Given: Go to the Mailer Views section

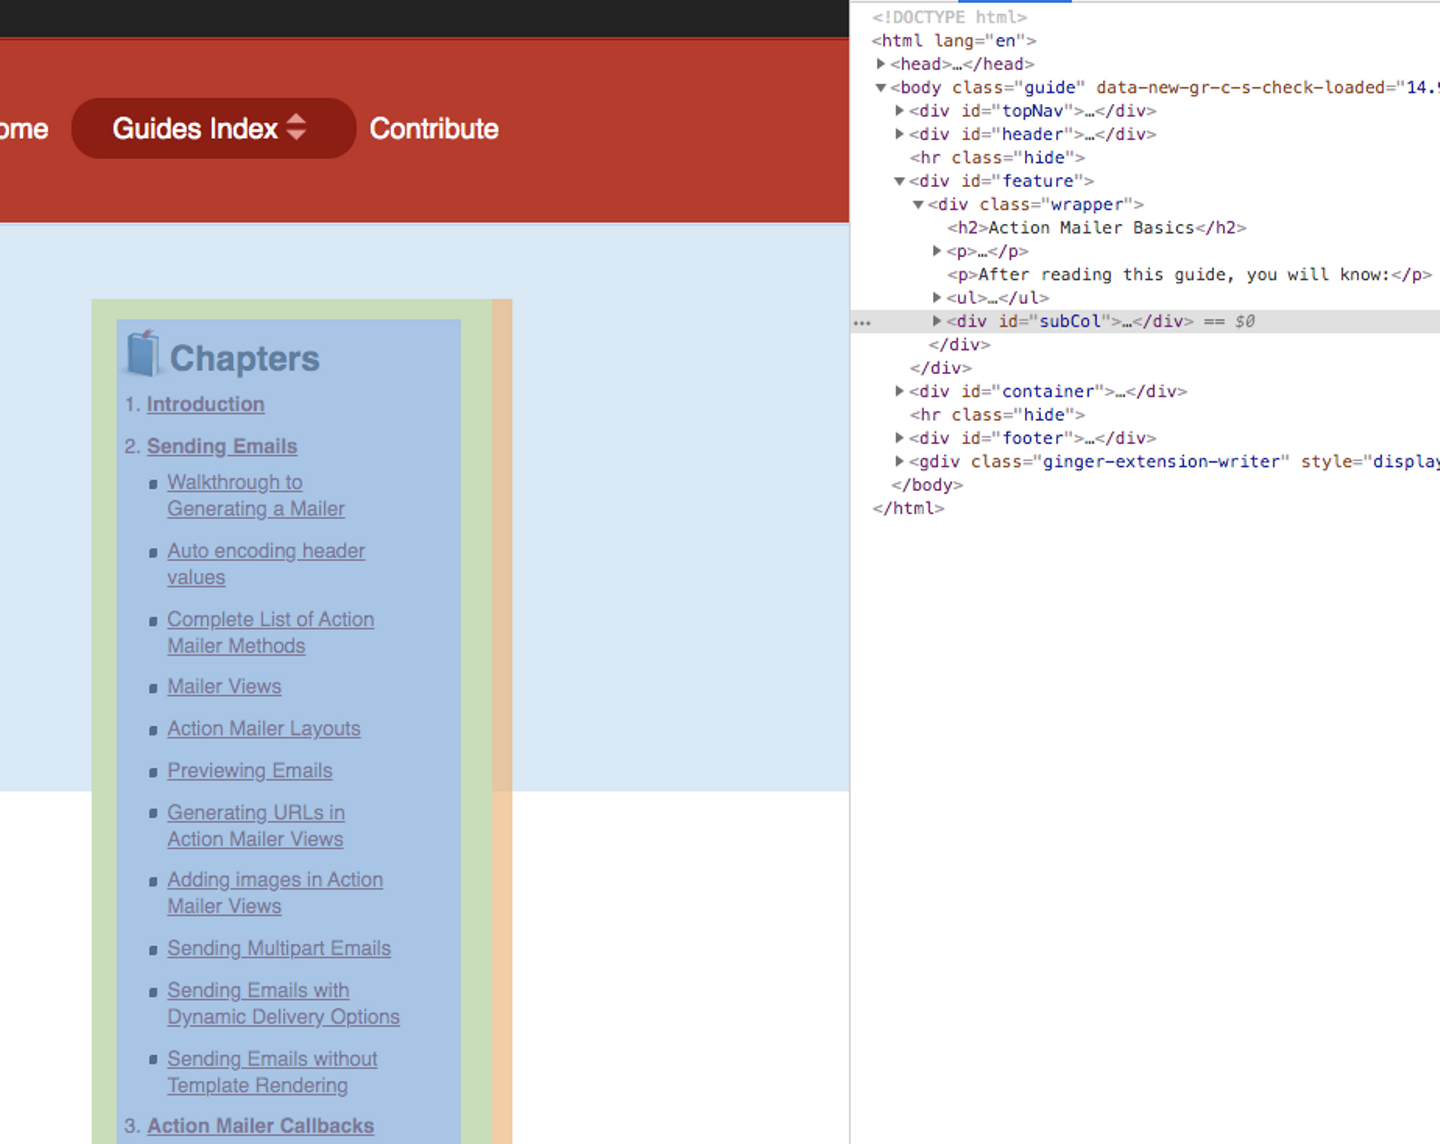Looking at the screenshot, I should [x=224, y=687].
